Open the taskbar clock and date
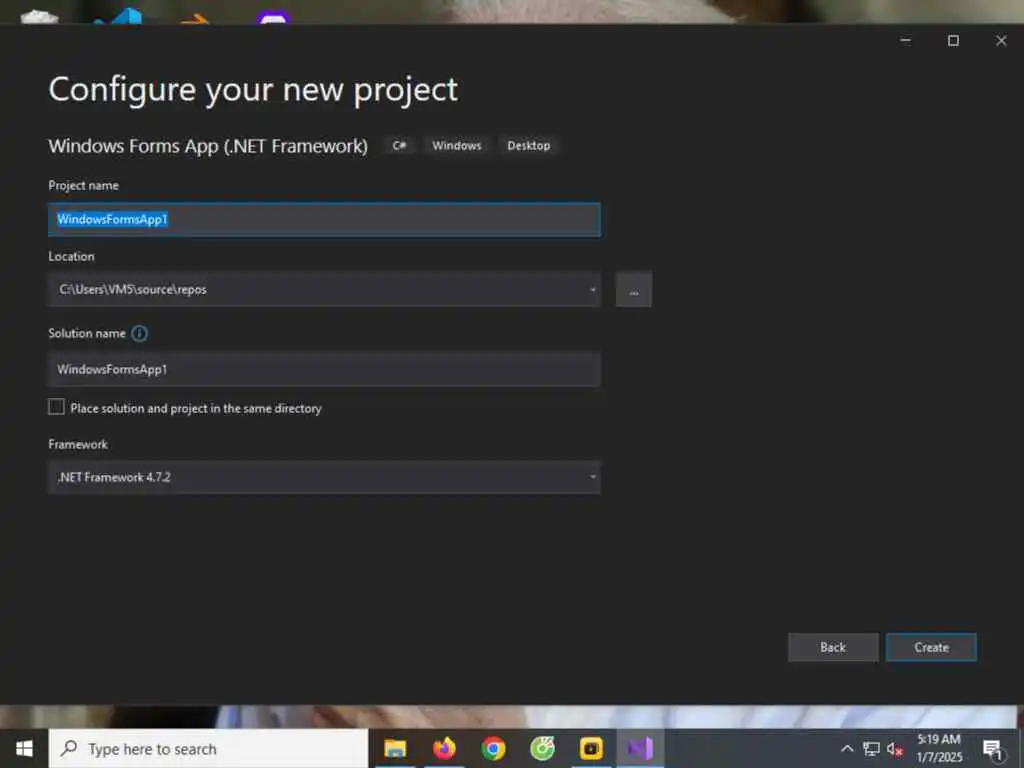Image resolution: width=1024 pixels, height=768 pixels. (939, 748)
